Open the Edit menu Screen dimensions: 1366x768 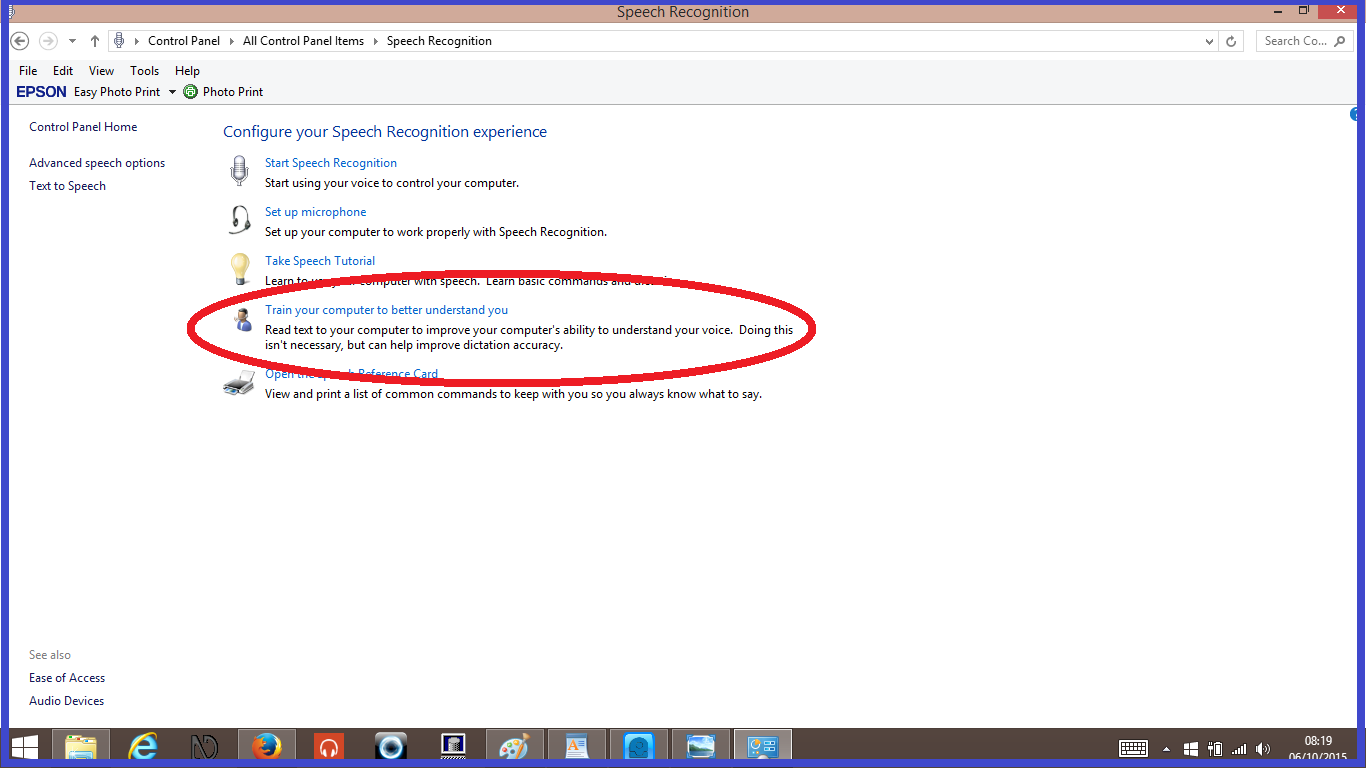point(63,71)
